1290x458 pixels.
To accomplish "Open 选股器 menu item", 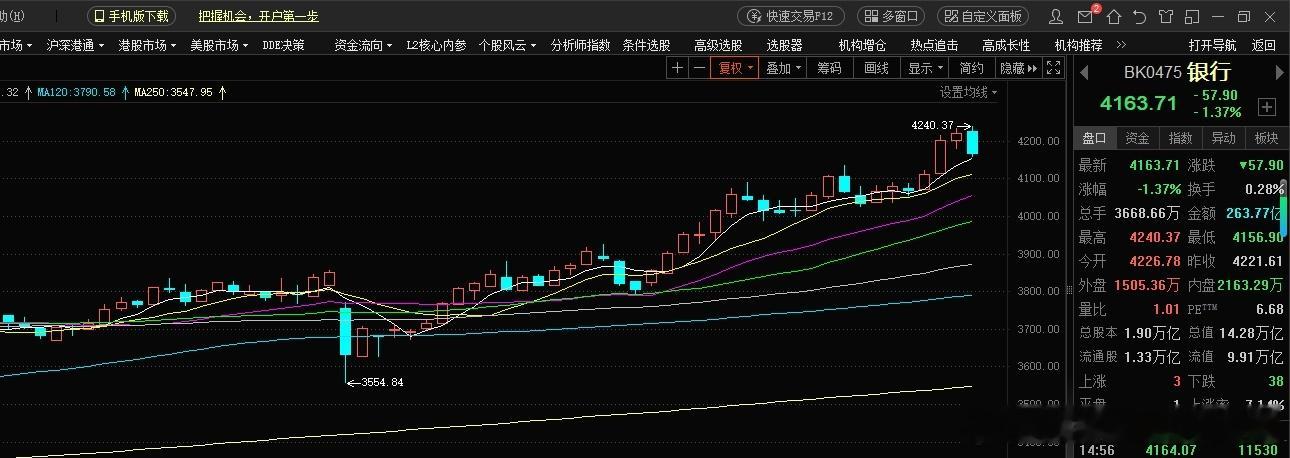I will point(784,45).
